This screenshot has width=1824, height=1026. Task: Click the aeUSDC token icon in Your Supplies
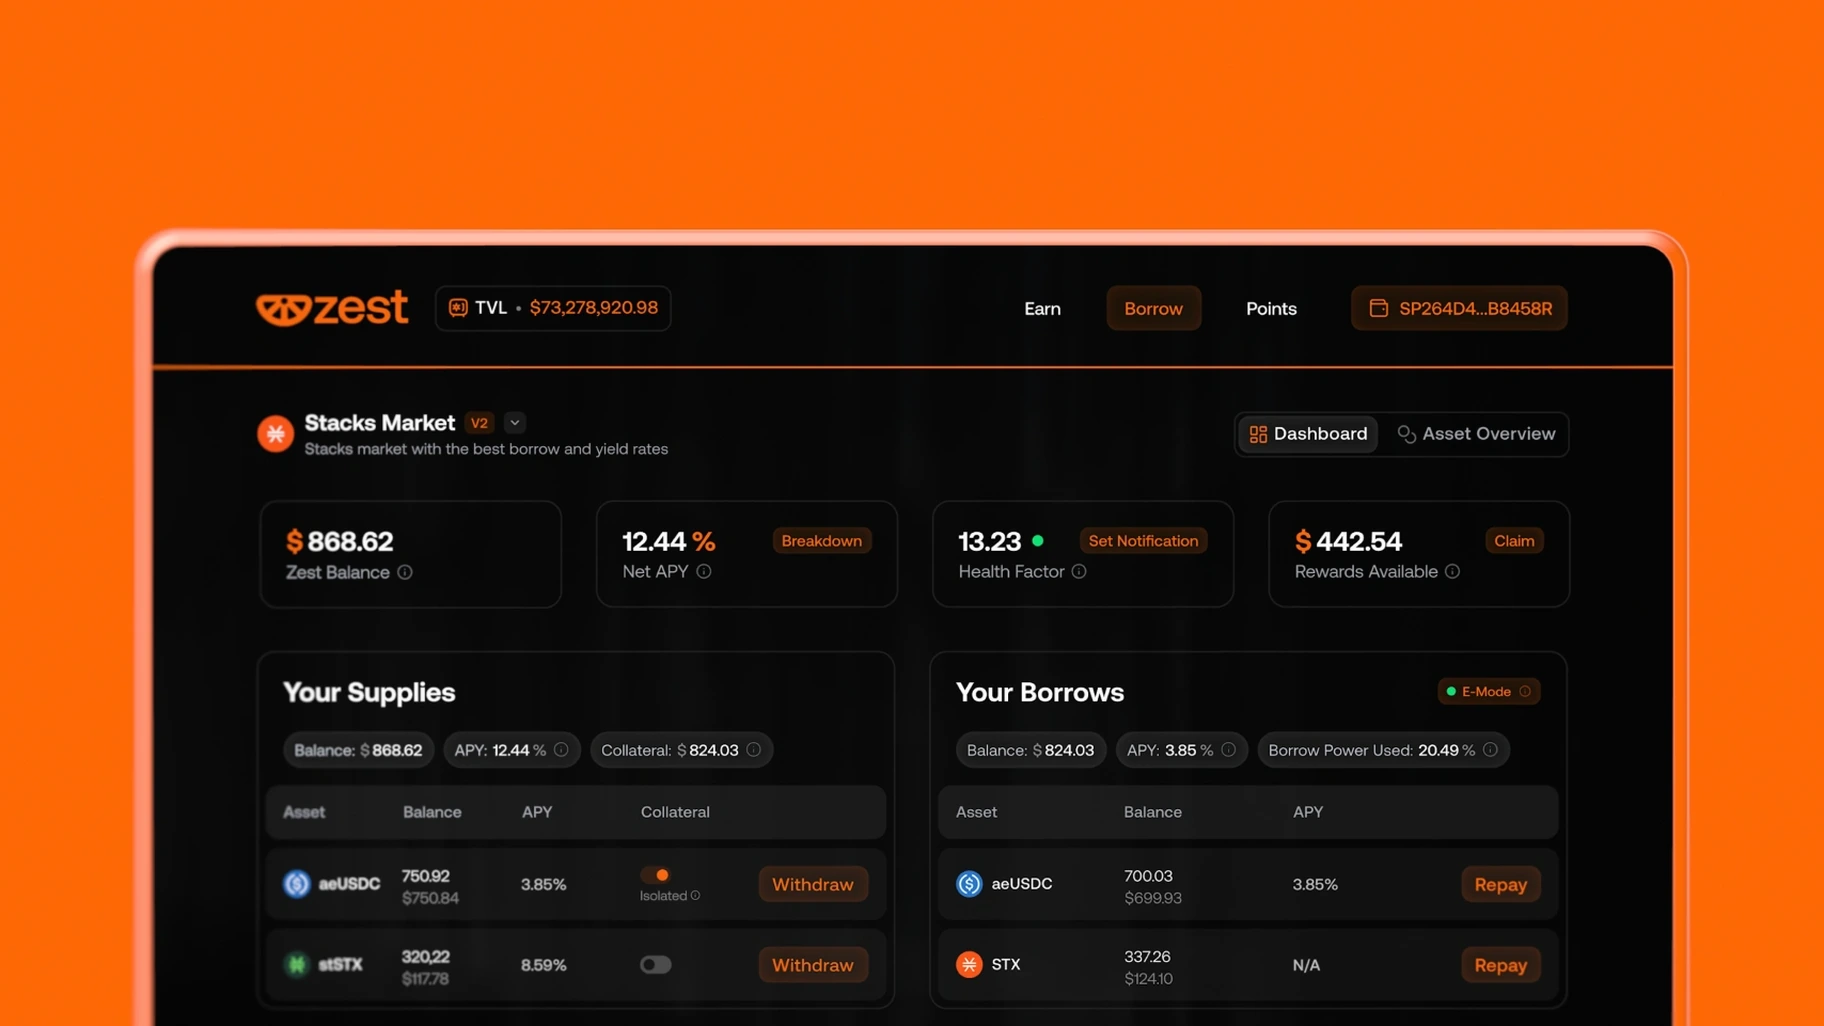pyautogui.click(x=297, y=884)
